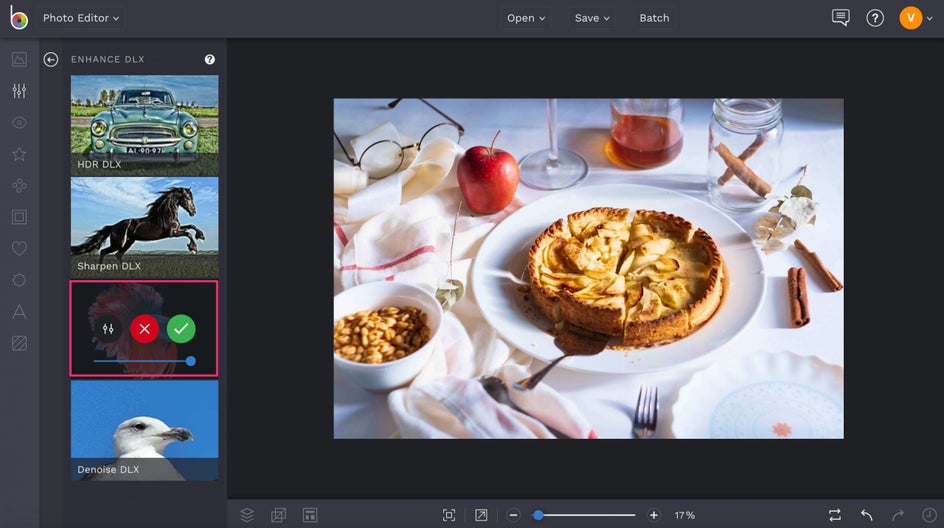Click the fullscreen expand icon
The height and width of the screenshot is (528, 944).
[x=481, y=515]
